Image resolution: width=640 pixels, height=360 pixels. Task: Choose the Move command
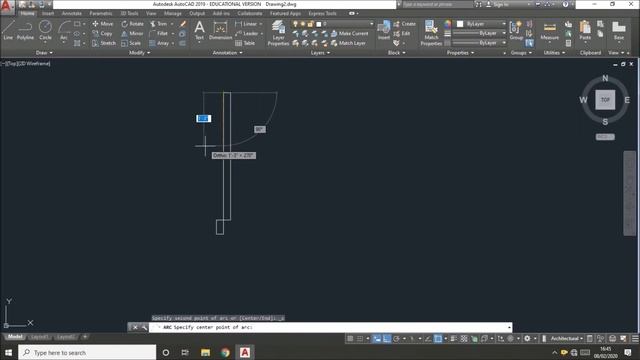tap(103, 24)
